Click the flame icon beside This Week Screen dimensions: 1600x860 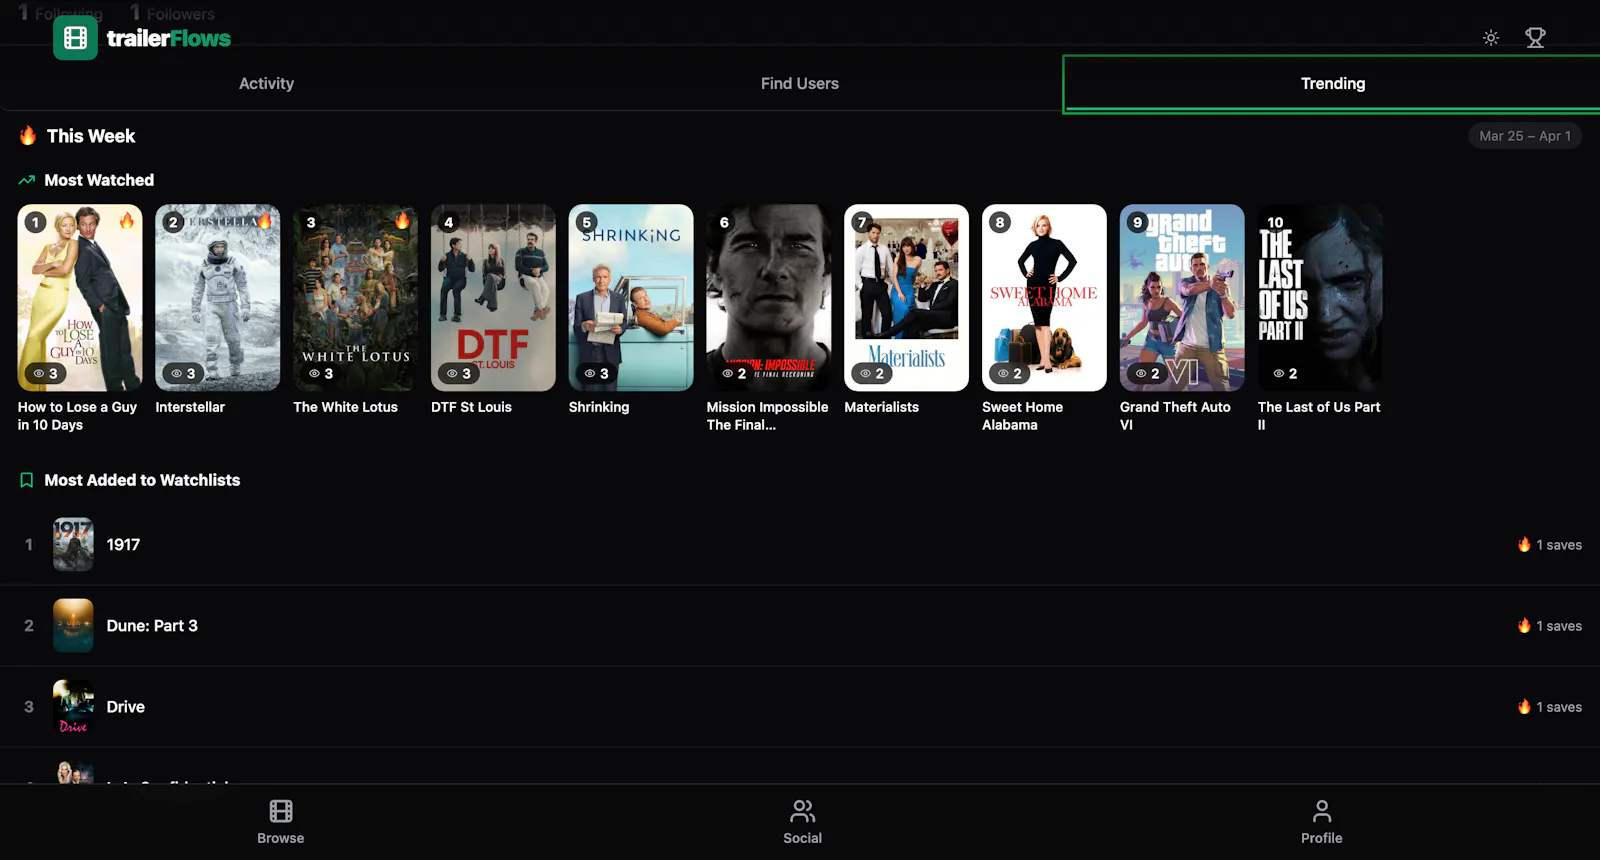pos(28,136)
